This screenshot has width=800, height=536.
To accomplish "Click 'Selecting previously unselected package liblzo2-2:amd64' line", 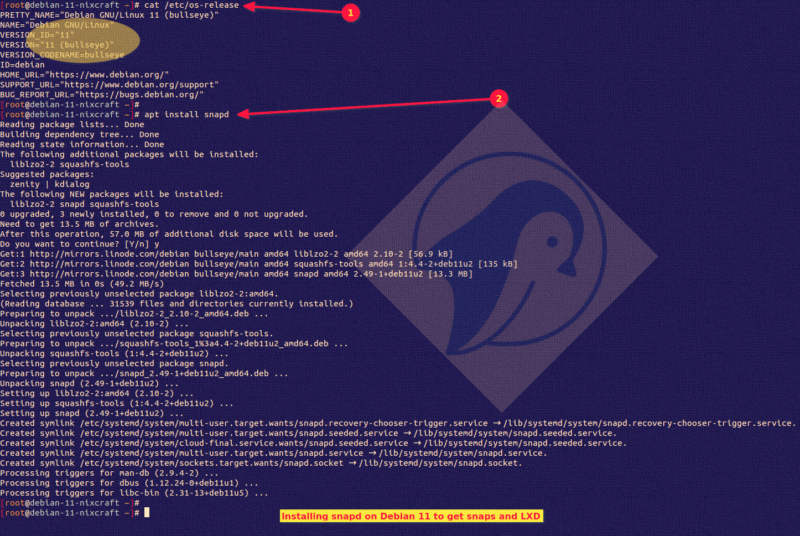I will [x=139, y=294].
